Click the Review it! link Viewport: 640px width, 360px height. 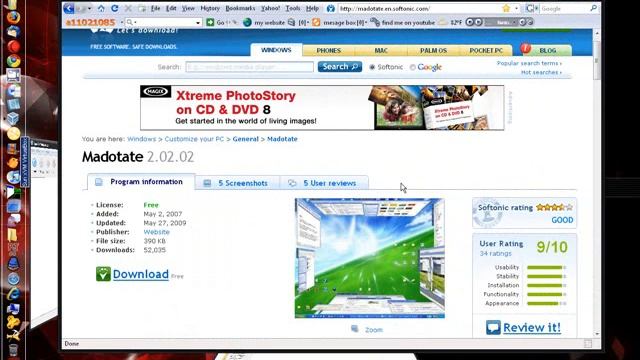click(532, 327)
